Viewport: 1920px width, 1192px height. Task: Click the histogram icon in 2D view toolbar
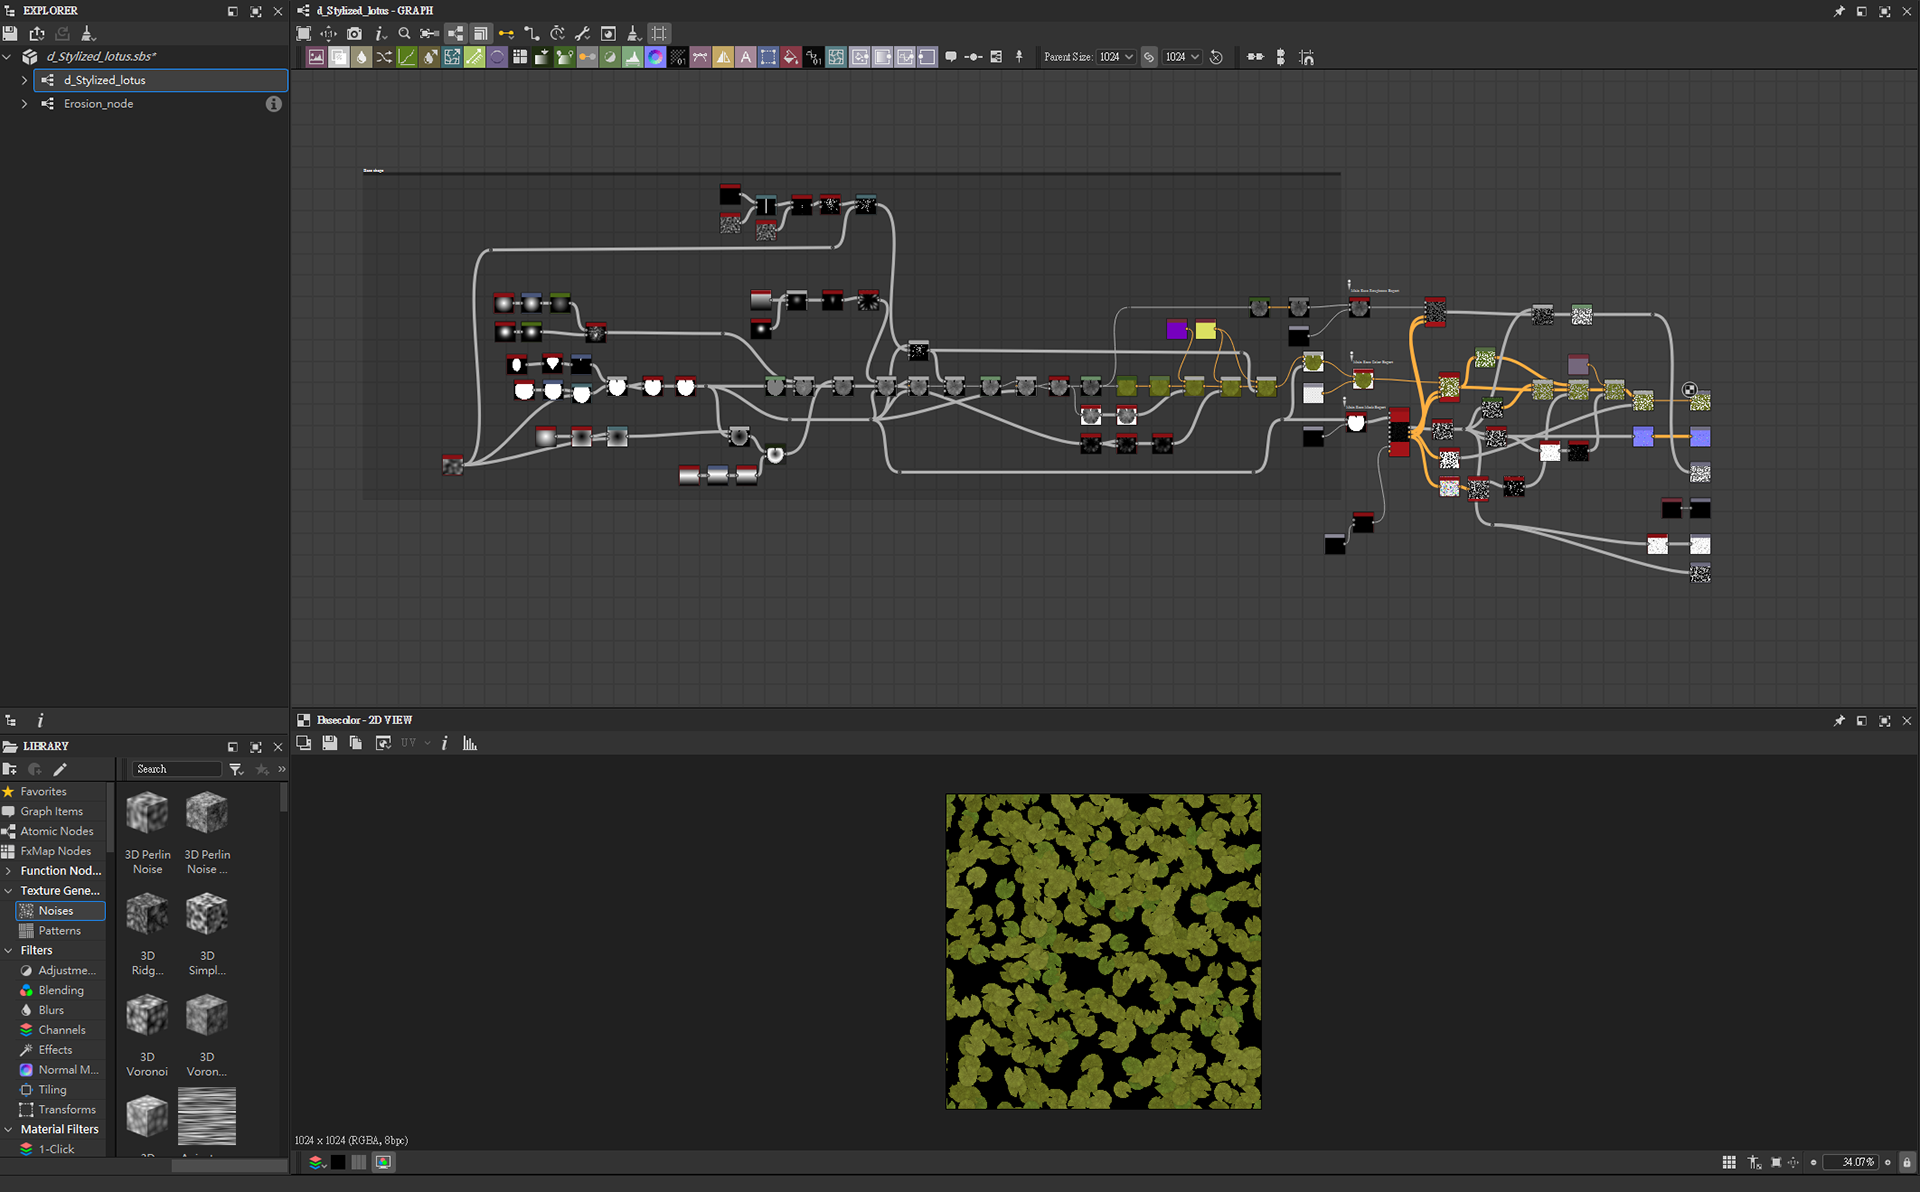click(470, 743)
